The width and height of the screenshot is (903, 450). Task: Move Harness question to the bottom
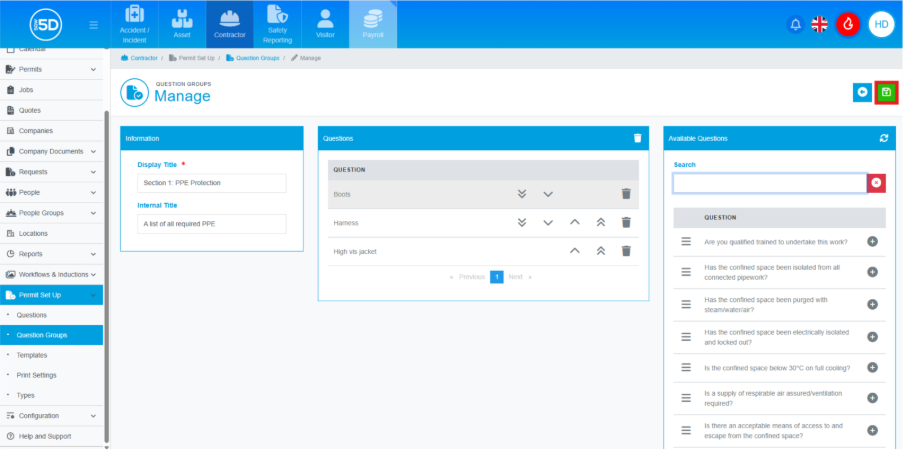coord(522,223)
